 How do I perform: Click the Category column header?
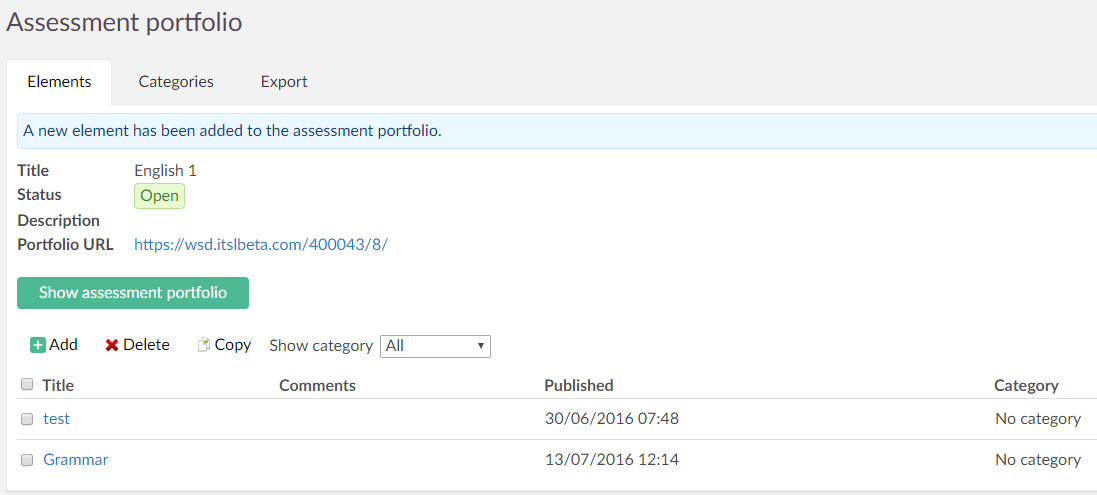coord(1025,385)
